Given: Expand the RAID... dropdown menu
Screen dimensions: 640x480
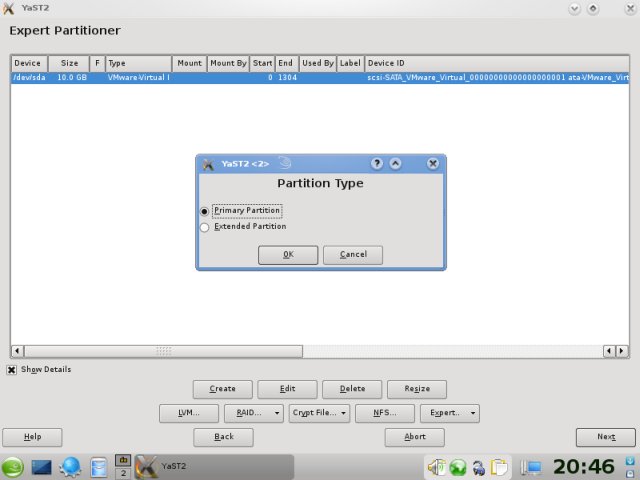Looking at the screenshot, I should 254,413.
